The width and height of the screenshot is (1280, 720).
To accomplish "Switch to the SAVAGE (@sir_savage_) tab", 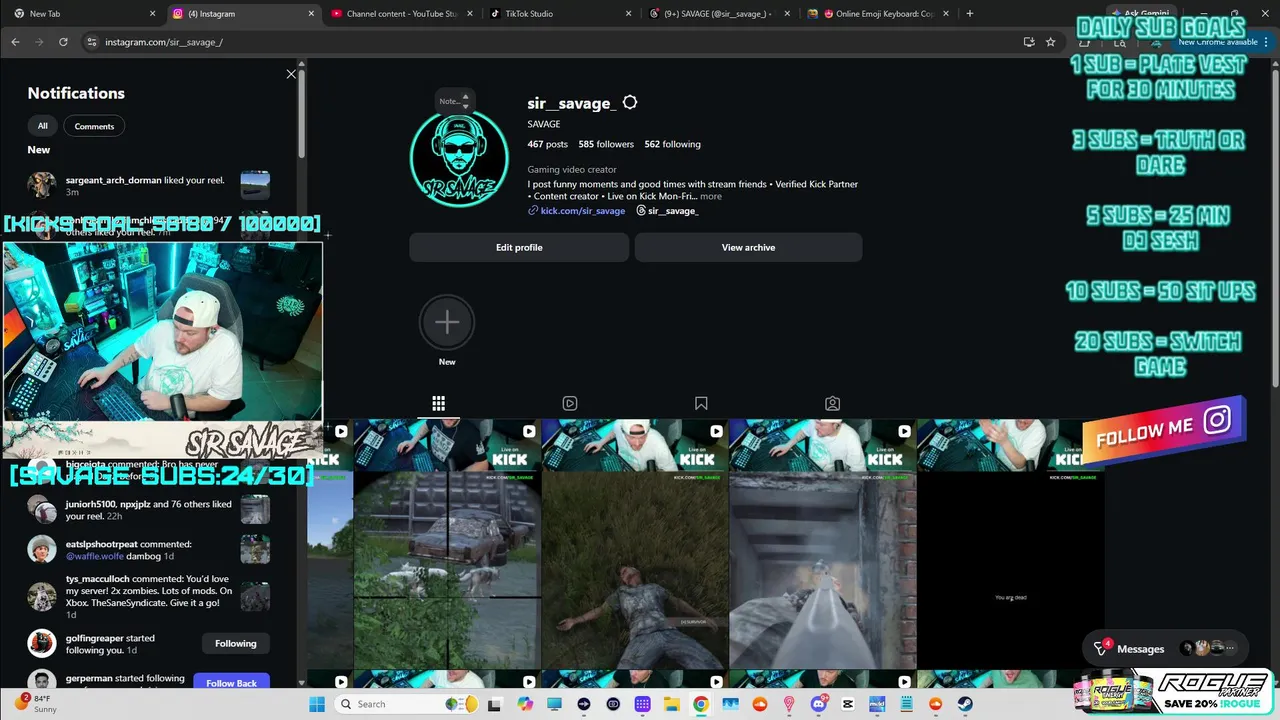I will click(718, 14).
